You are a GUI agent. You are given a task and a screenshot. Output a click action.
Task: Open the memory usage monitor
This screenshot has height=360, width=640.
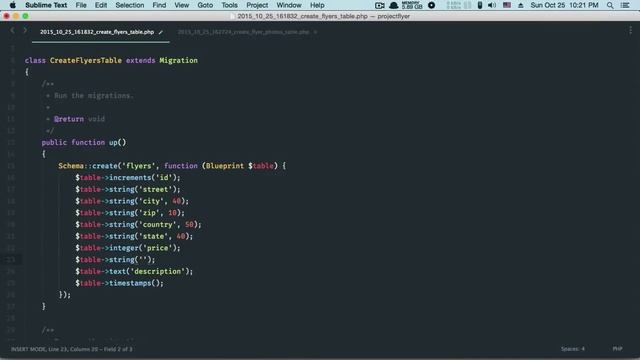(412, 5)
